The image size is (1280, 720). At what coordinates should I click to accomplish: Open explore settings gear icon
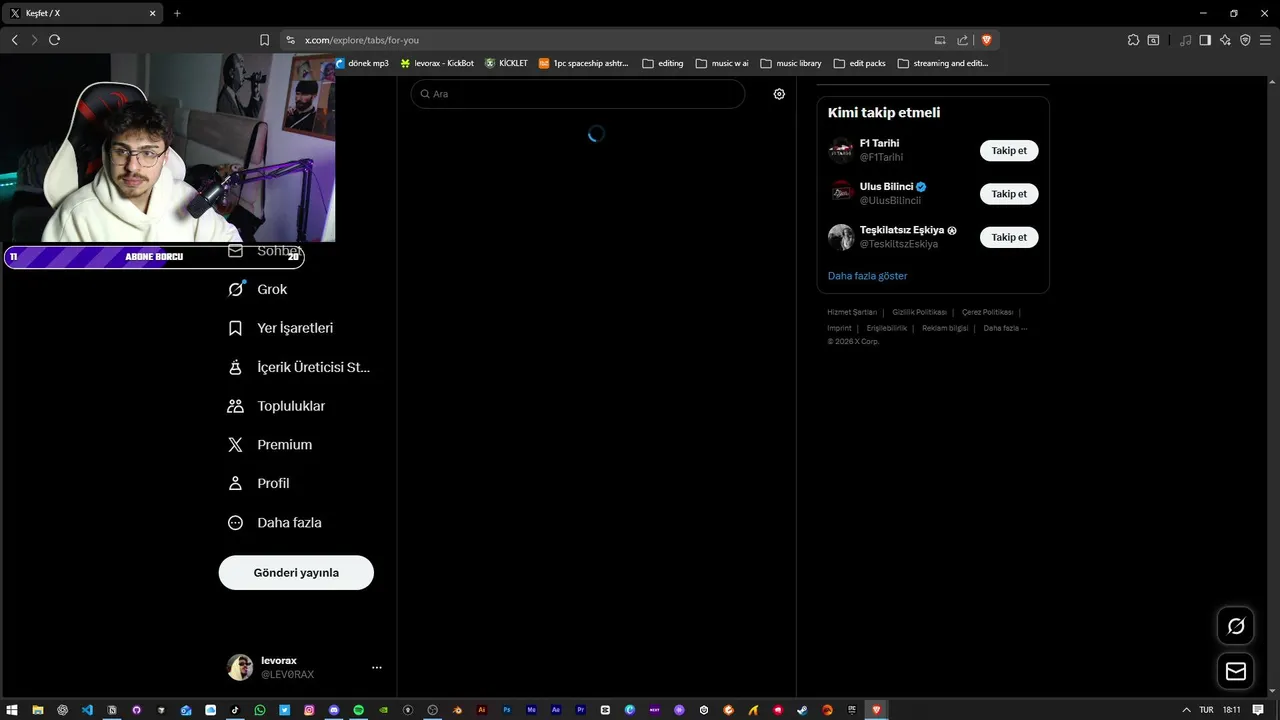779,94
